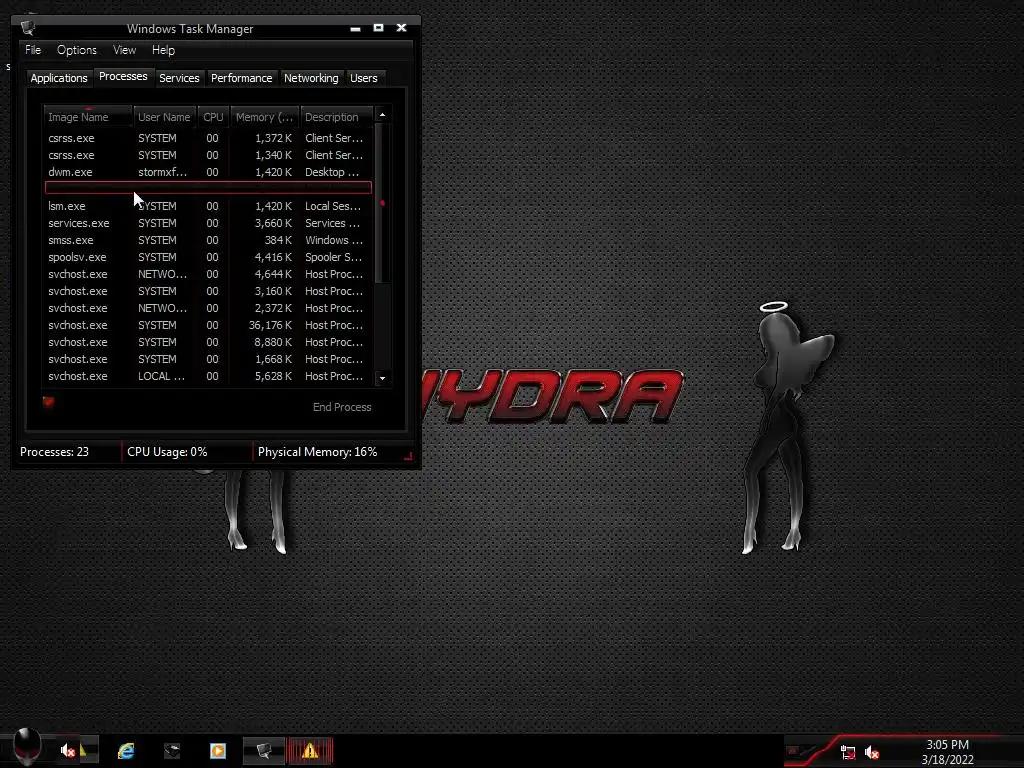The height and width of the screenshot is (768, 1024).
Task: Sort by the Description column header
Action: click(x=336, y=117)
